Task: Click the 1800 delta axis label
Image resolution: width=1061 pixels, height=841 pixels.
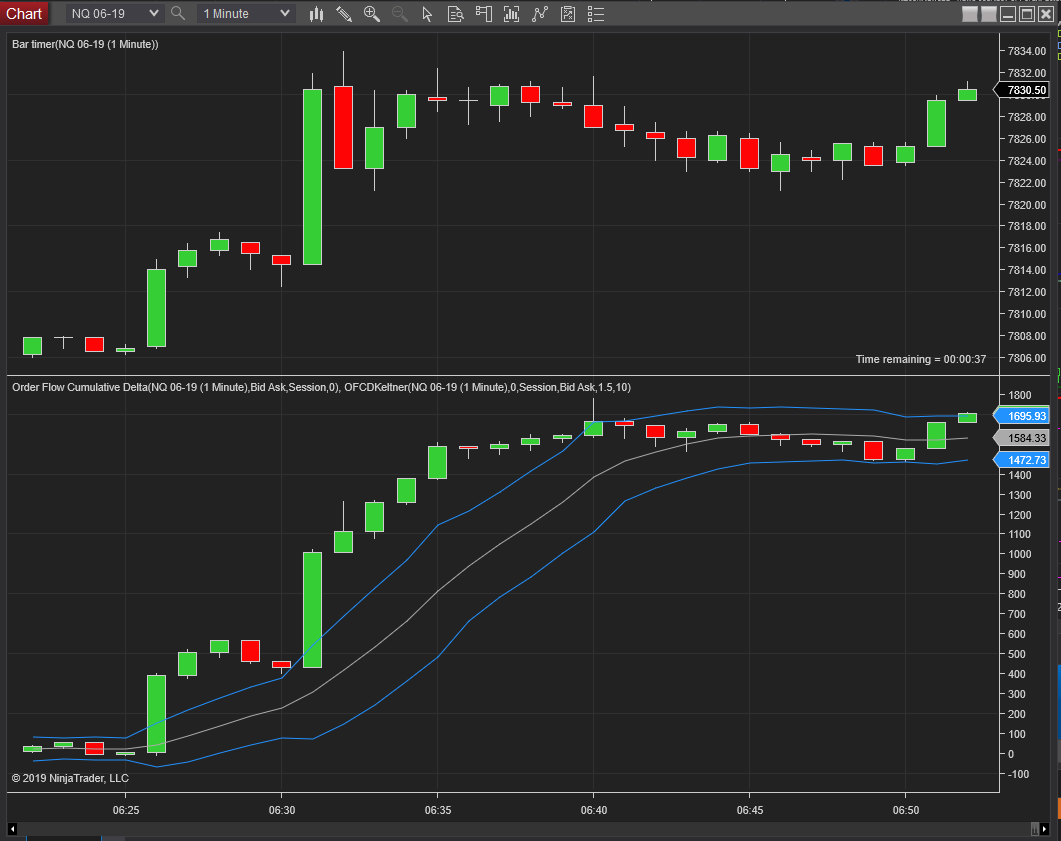Action: tap(1020, 395)
